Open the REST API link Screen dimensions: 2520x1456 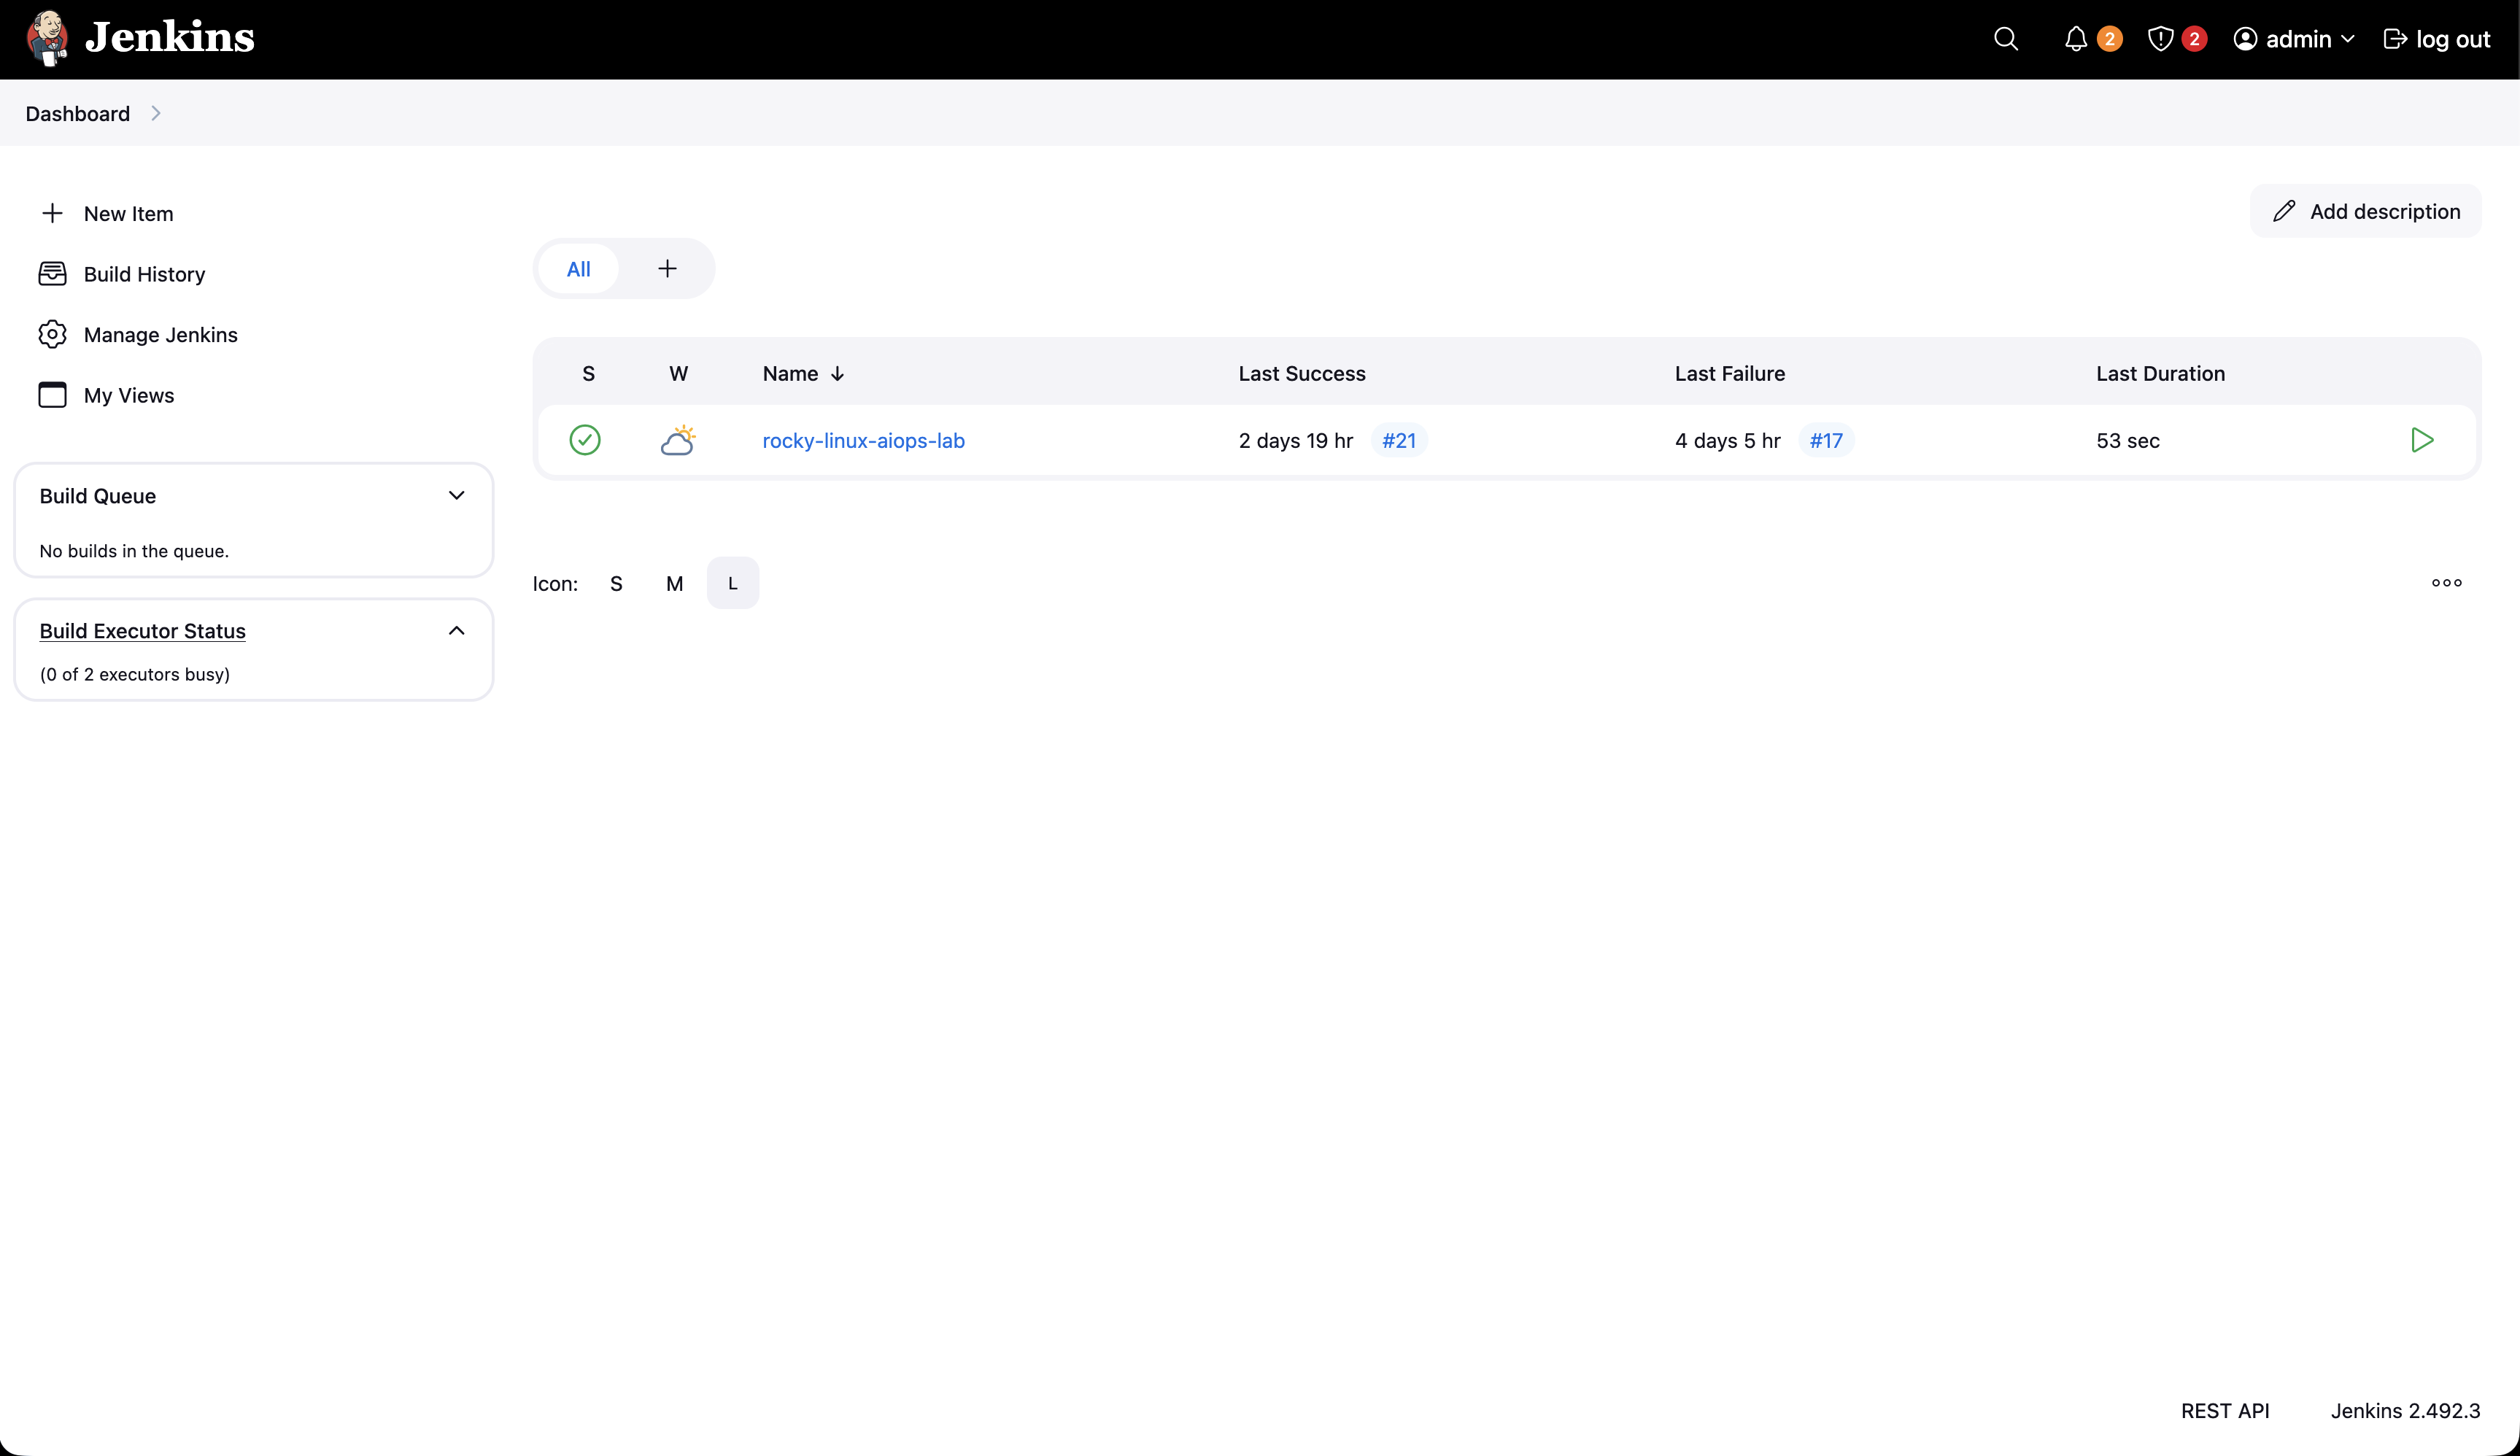pos(2224,1410)
